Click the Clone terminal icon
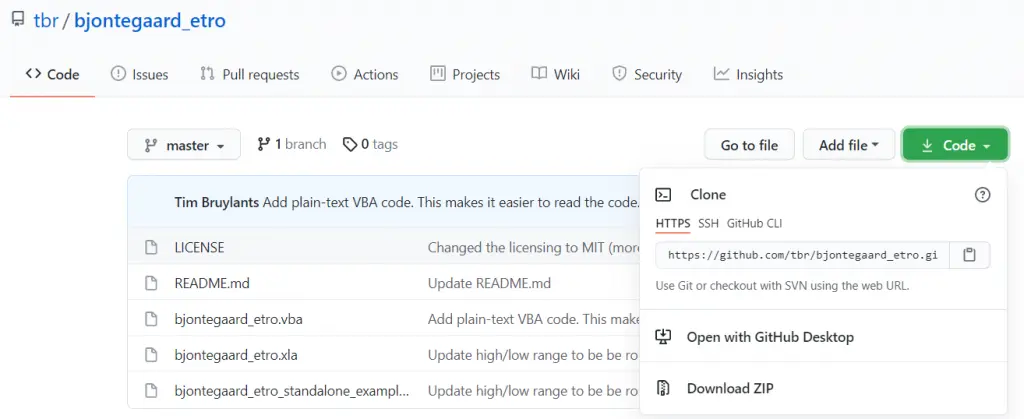Image resolution: width=1024 pixels, height=419 pixels. pyautogui.click(x=663, y=194)
